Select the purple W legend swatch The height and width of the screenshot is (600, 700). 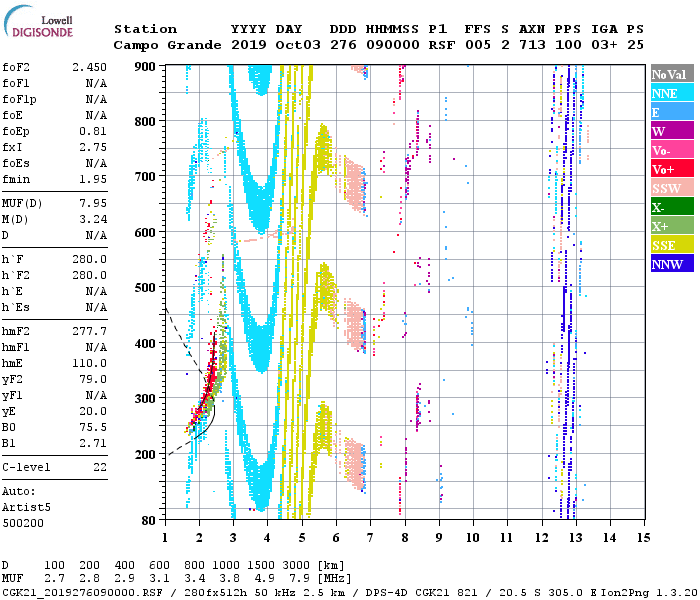[x=671, y=131]
